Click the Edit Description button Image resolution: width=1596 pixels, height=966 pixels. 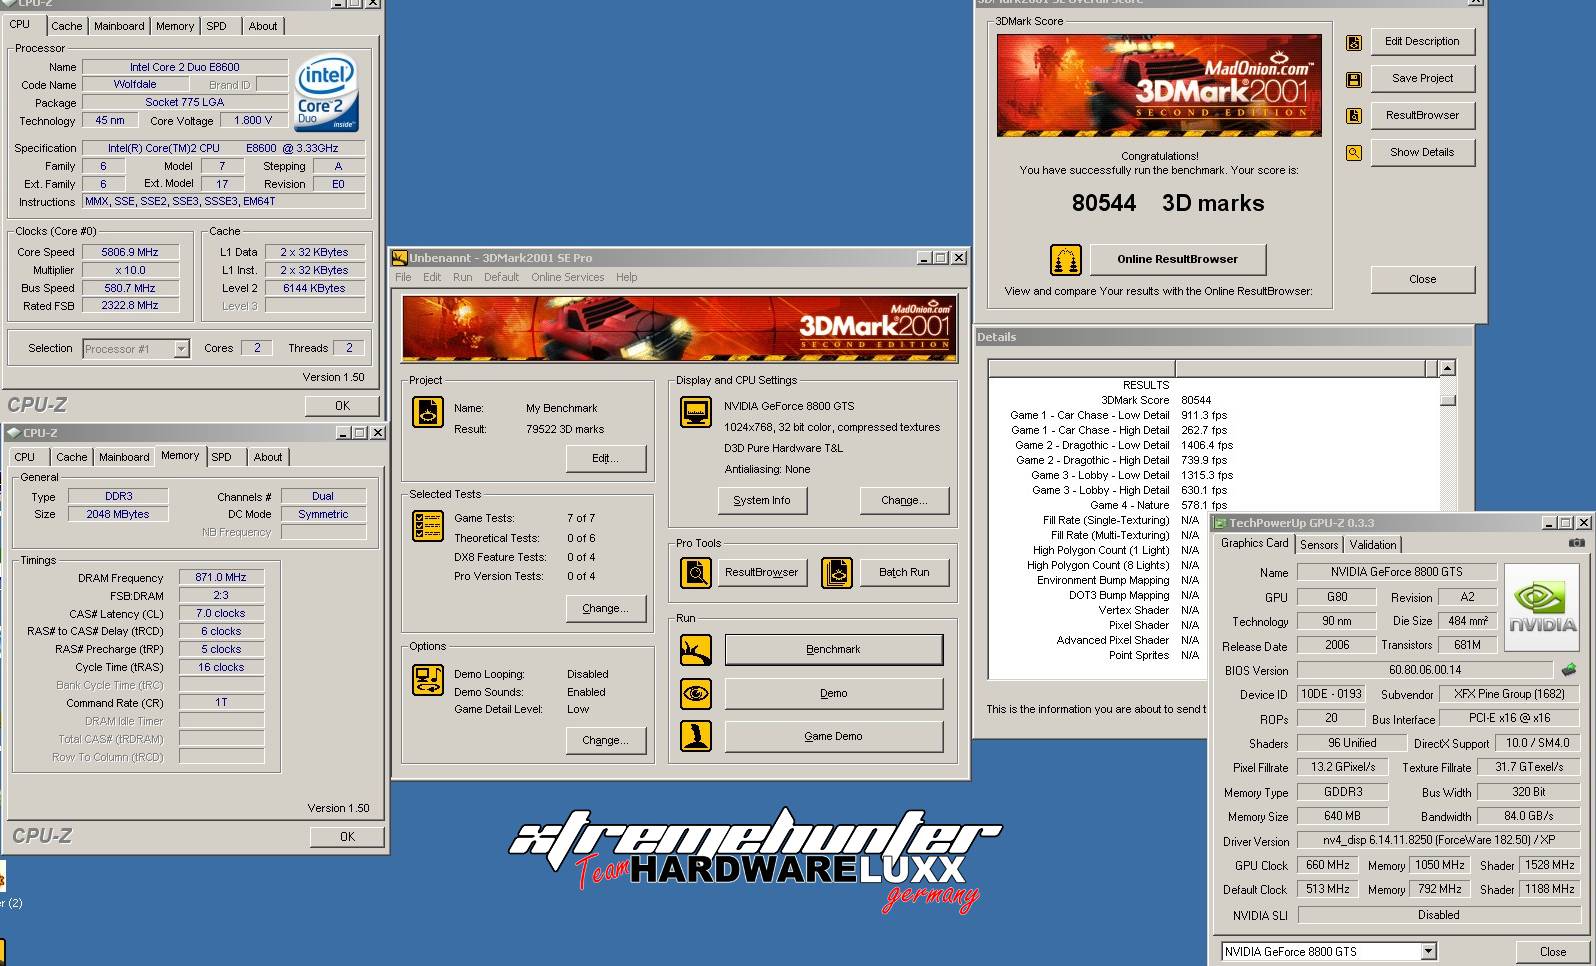pyautogui.click(x=1422, y=42)
